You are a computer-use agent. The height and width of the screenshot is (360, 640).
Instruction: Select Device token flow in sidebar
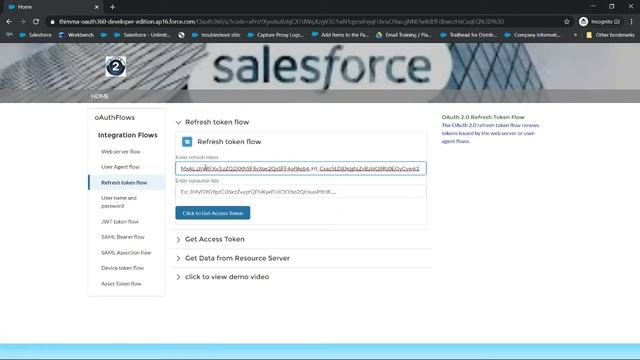coord(122,268)
